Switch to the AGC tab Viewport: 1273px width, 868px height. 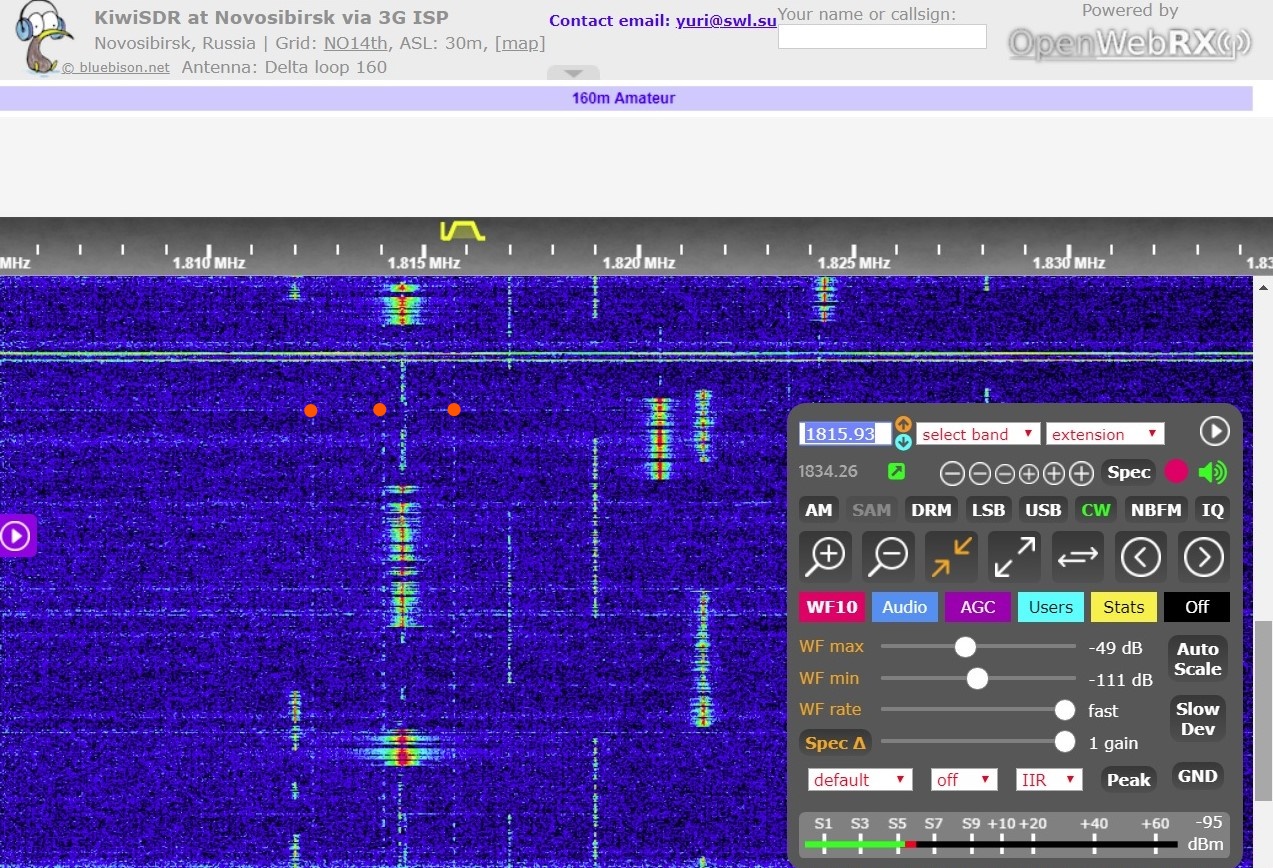point(977,607)
